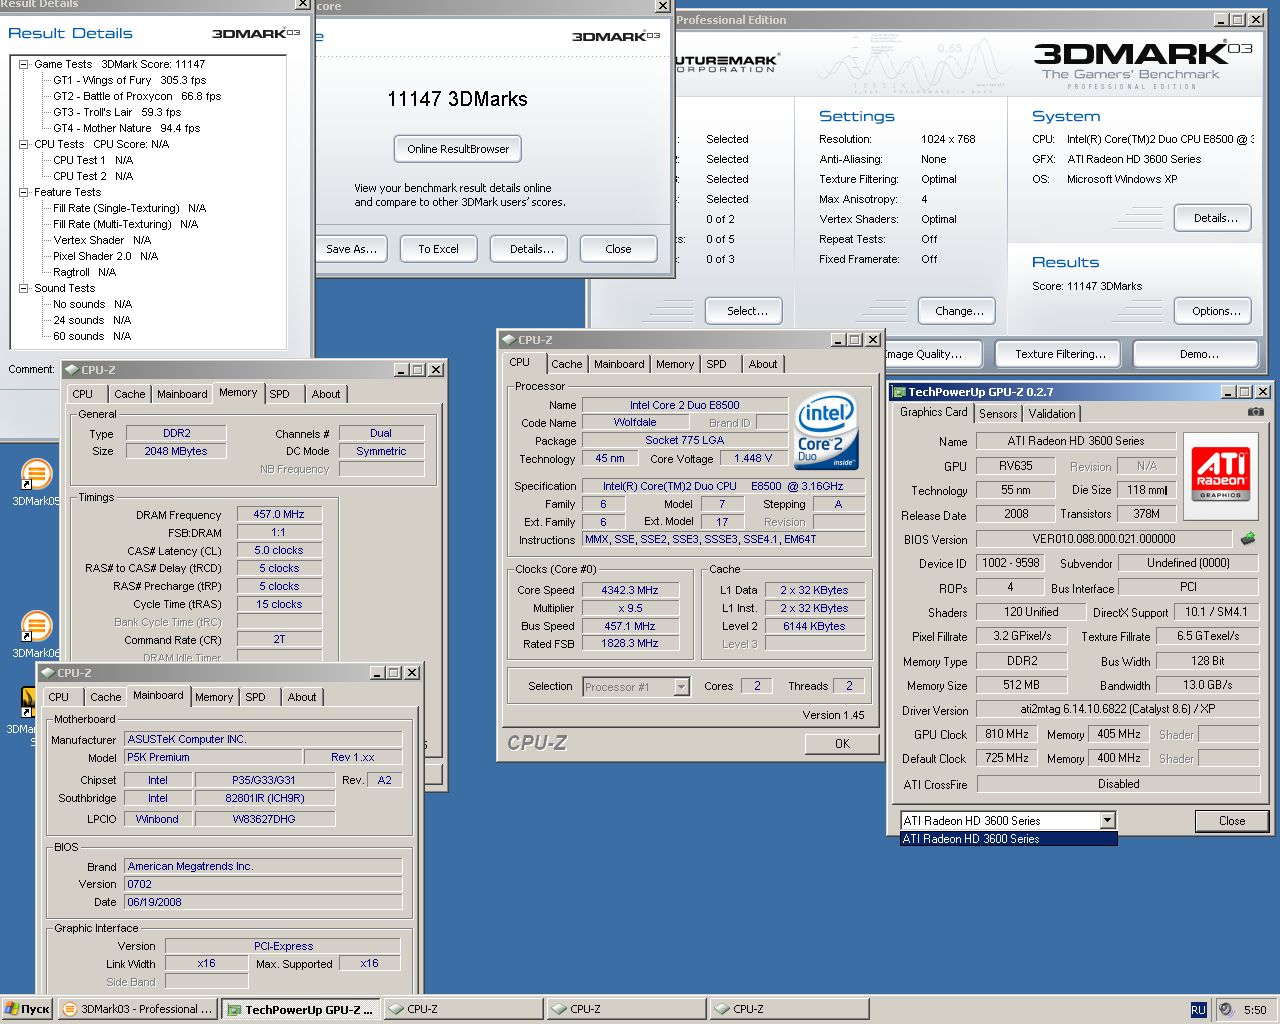Select GT3 - Troll's Lair result row
The image size is (1280, 1024).
click(117, 112)
